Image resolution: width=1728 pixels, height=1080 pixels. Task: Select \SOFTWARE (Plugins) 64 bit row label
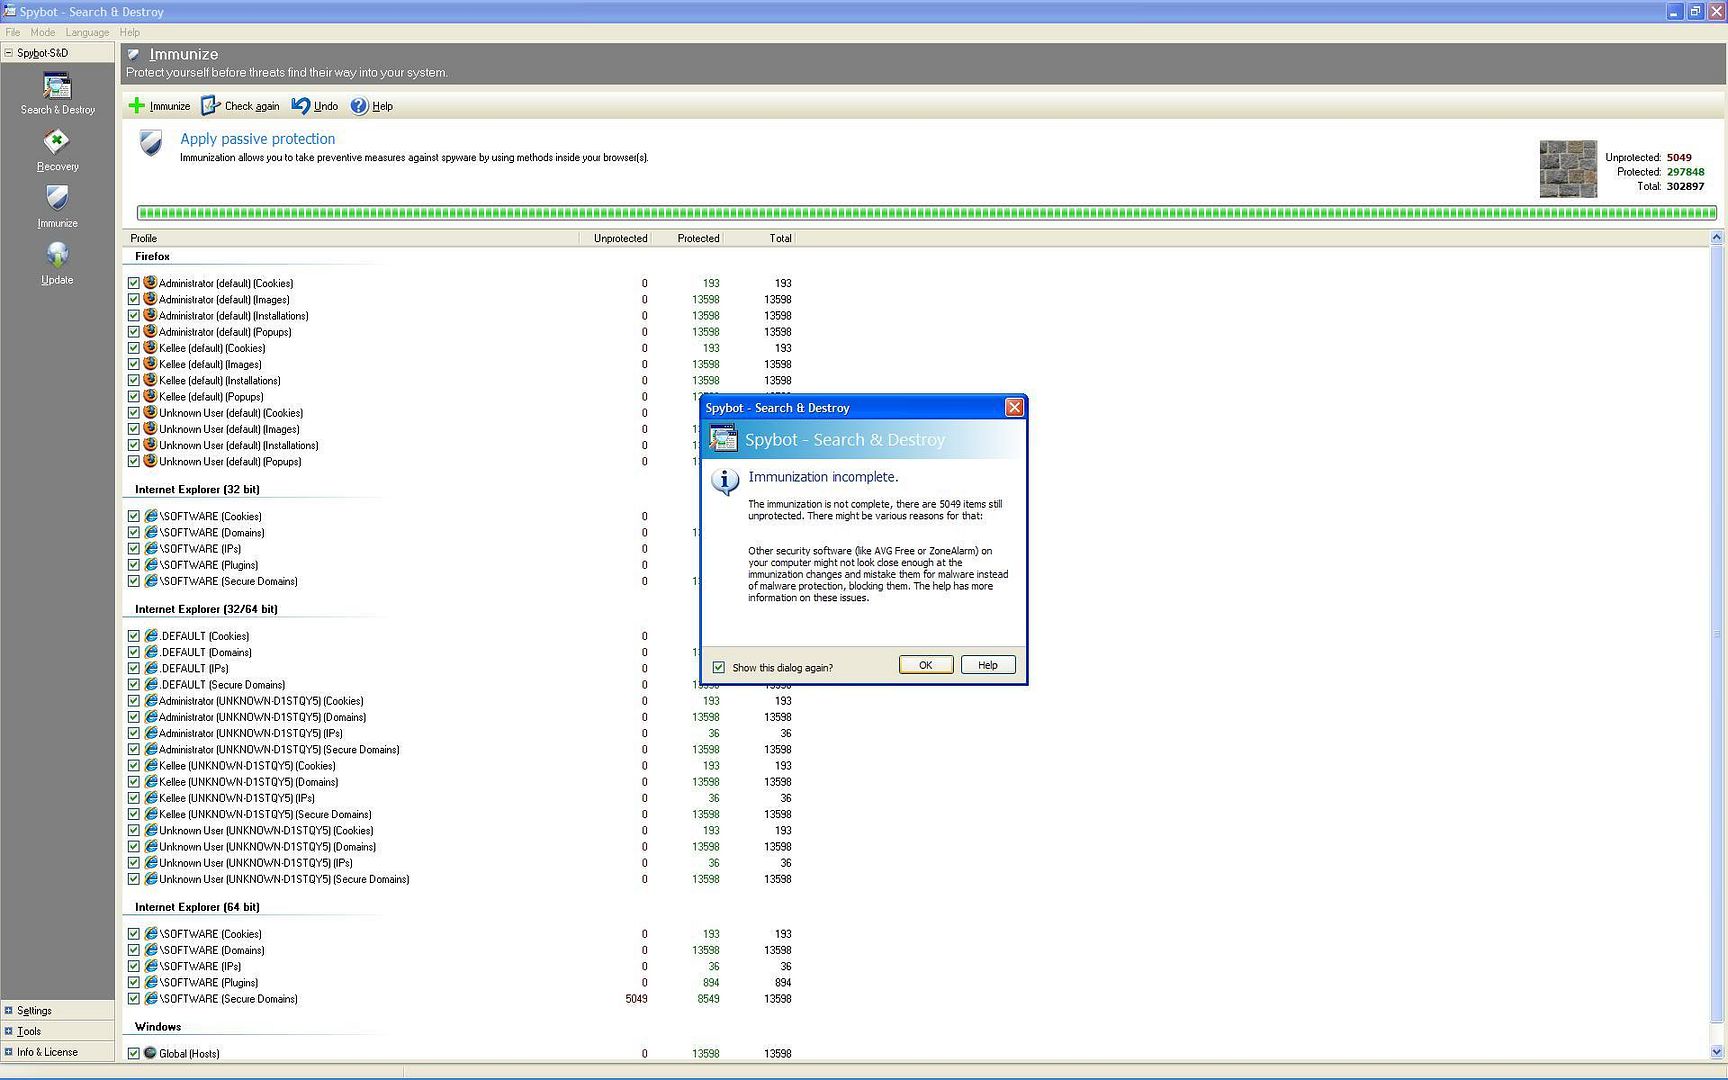(208, 983)
